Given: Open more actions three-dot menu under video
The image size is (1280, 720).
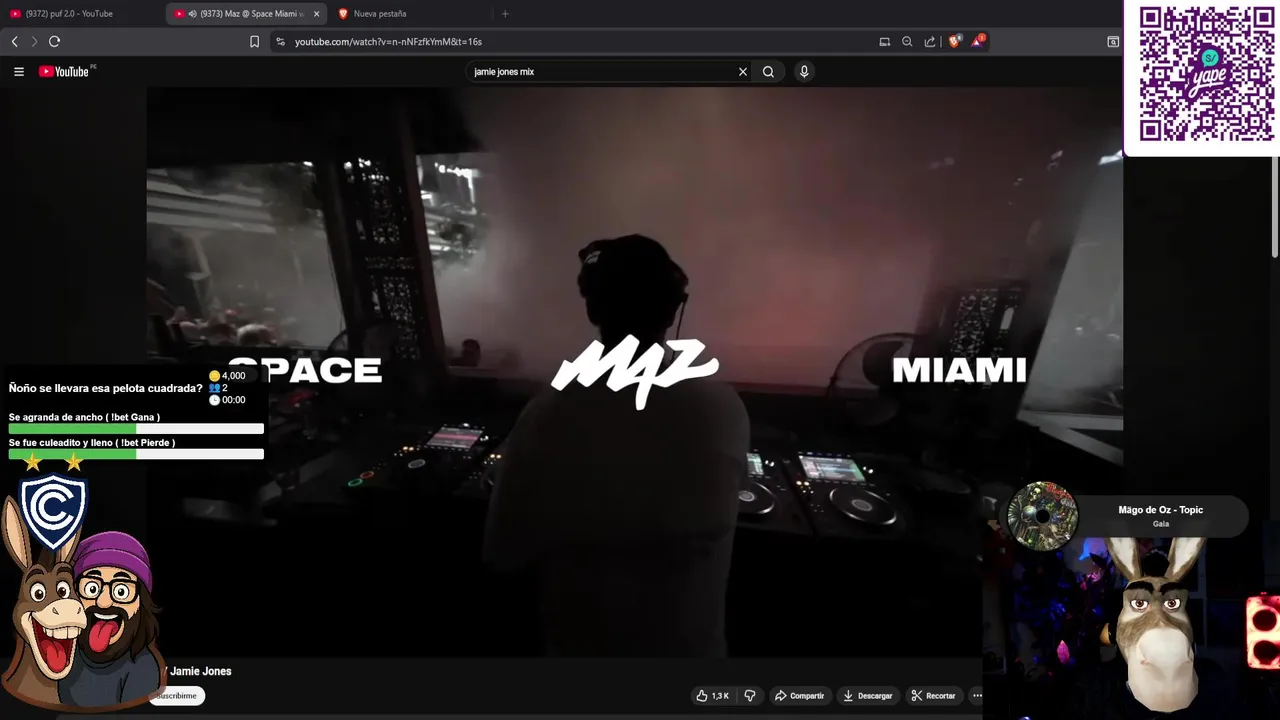Looking at the screenshot, I should point(977,696).
